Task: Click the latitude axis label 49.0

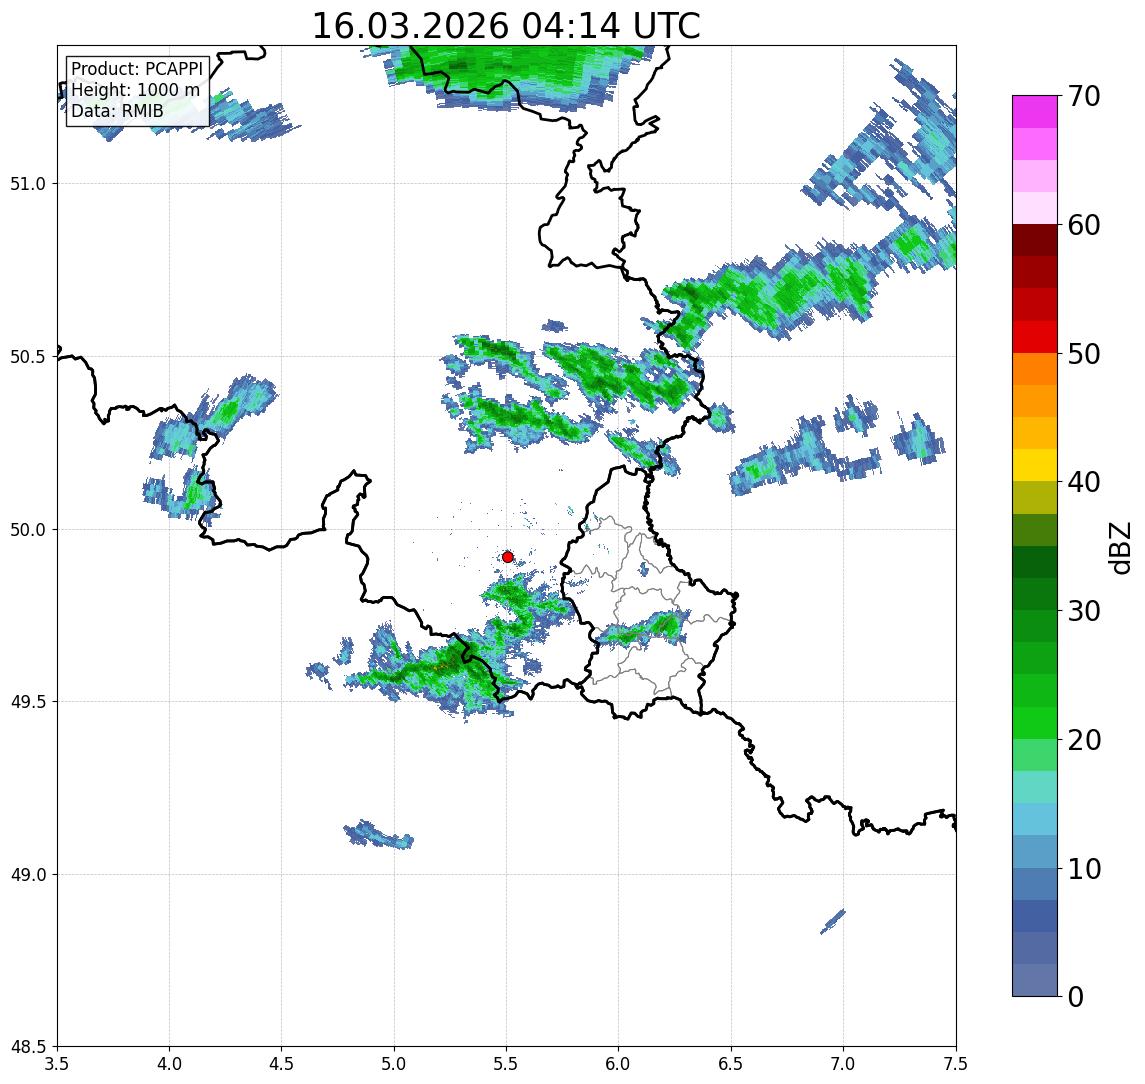Action: 28,874
